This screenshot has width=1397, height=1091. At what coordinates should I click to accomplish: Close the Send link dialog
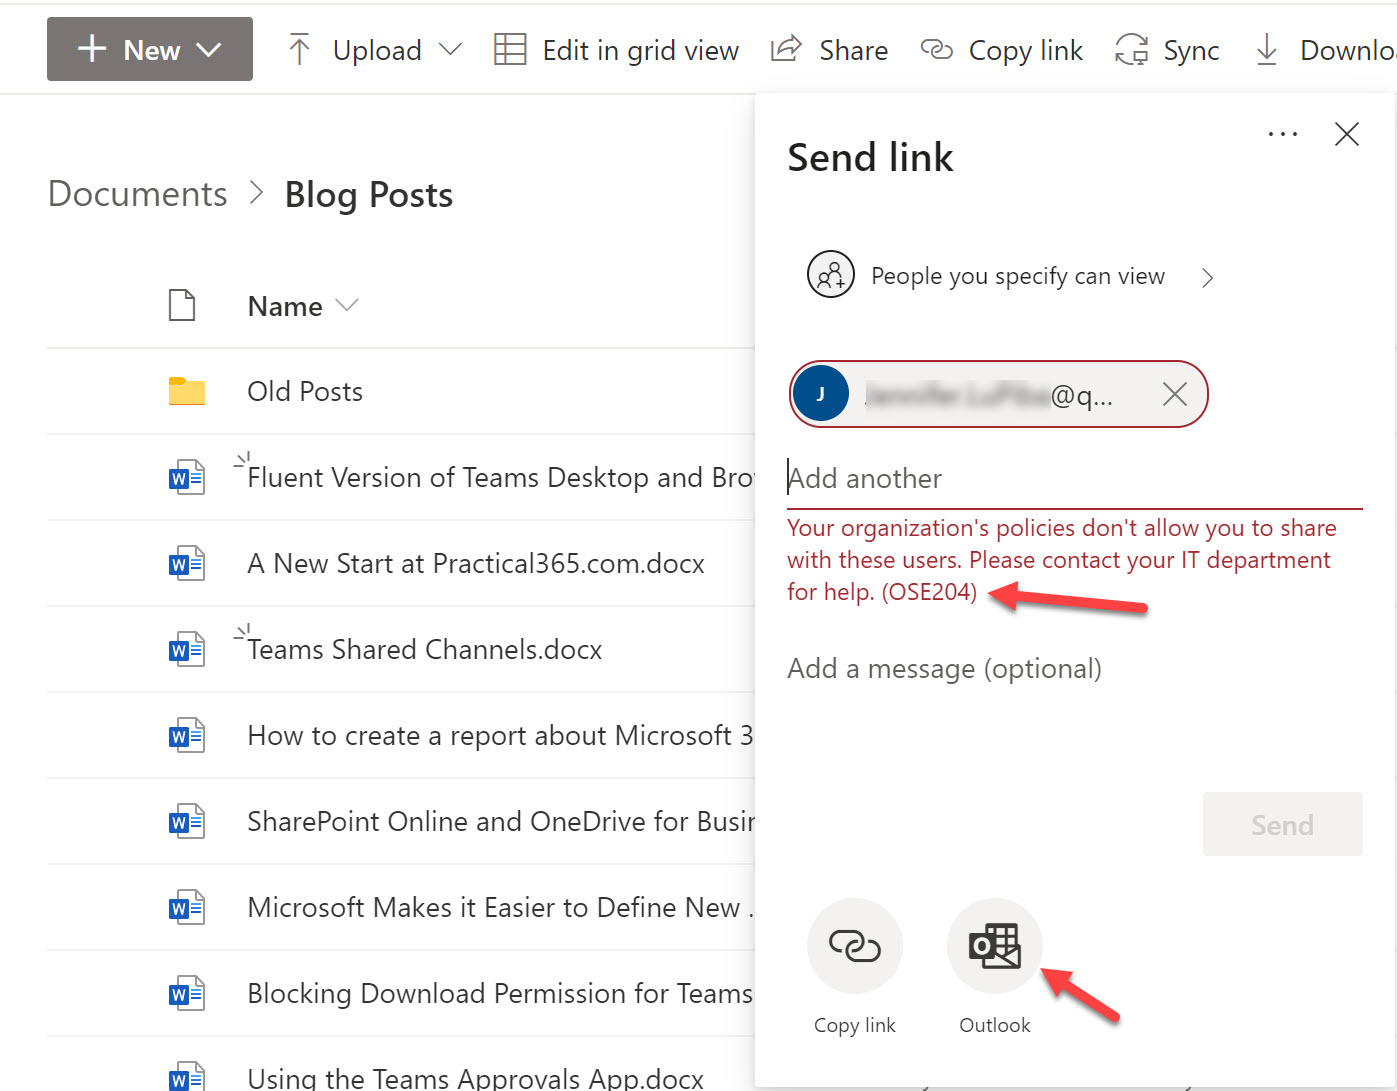tap(1346, 134)
